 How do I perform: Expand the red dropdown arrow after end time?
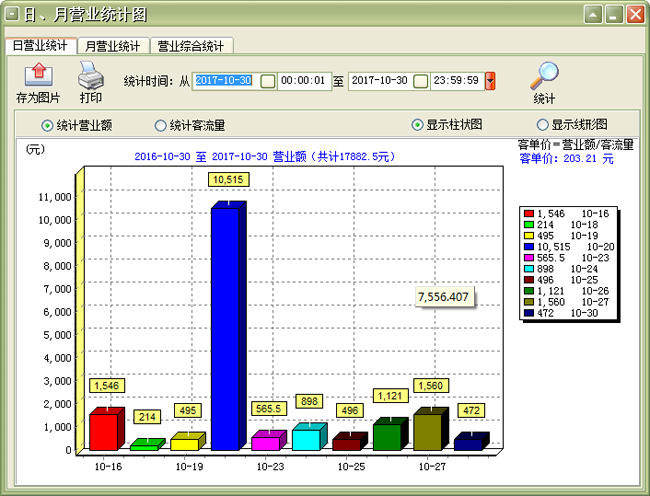coord(490,81)
